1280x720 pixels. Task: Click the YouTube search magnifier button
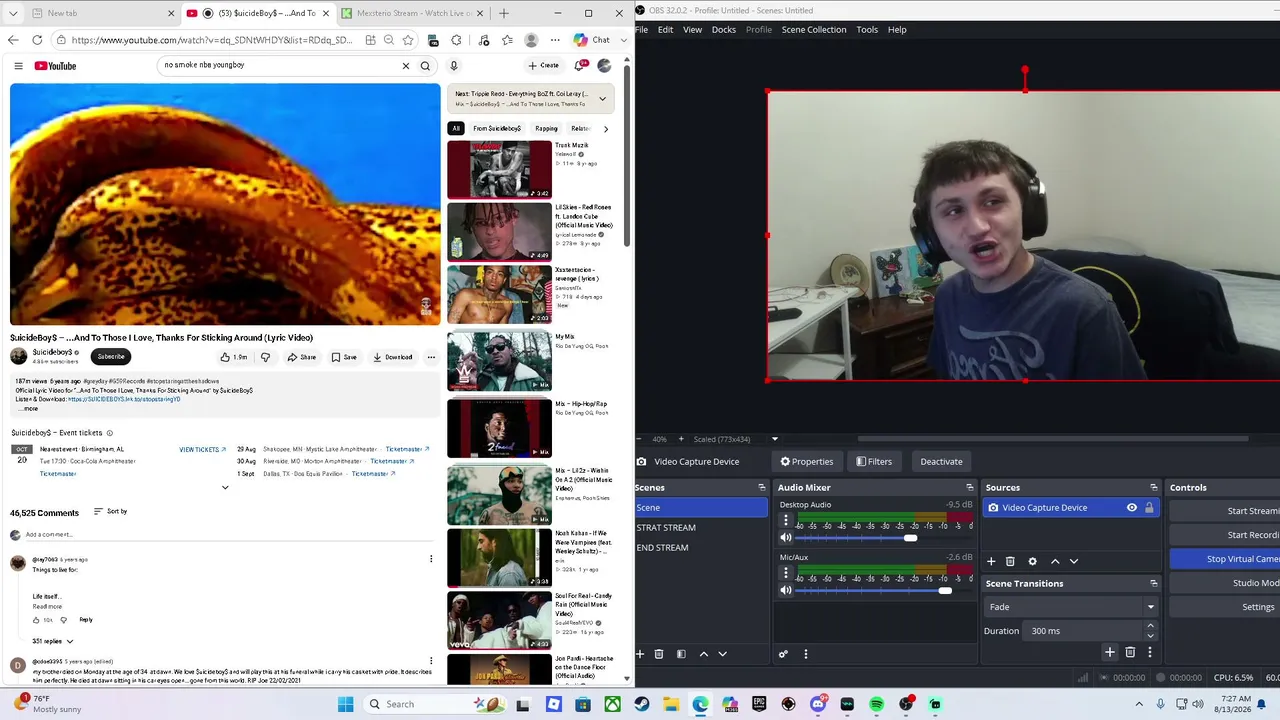[x=425, y=66]
